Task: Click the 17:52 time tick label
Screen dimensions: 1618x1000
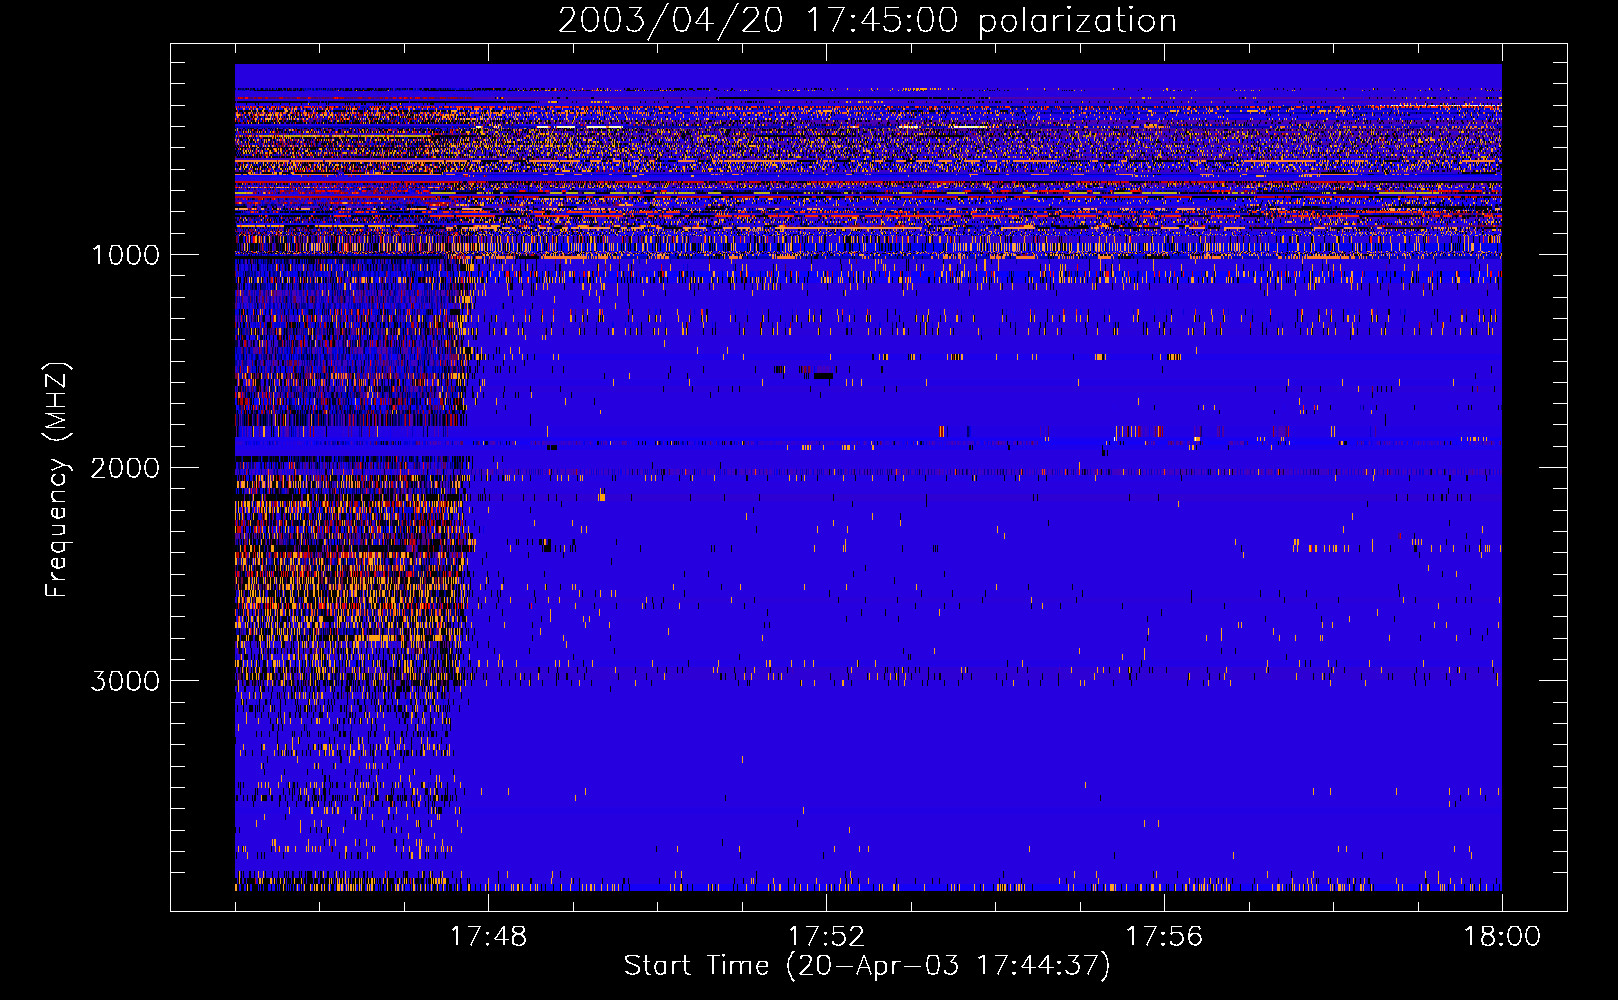Action: tap(826, 937)
